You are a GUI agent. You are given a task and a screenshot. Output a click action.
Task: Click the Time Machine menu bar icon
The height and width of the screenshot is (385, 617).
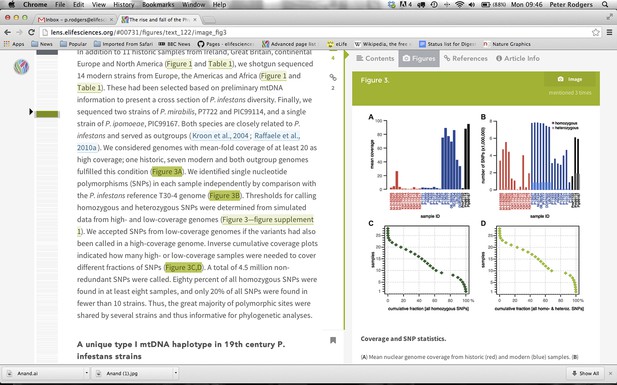point(434,5)
